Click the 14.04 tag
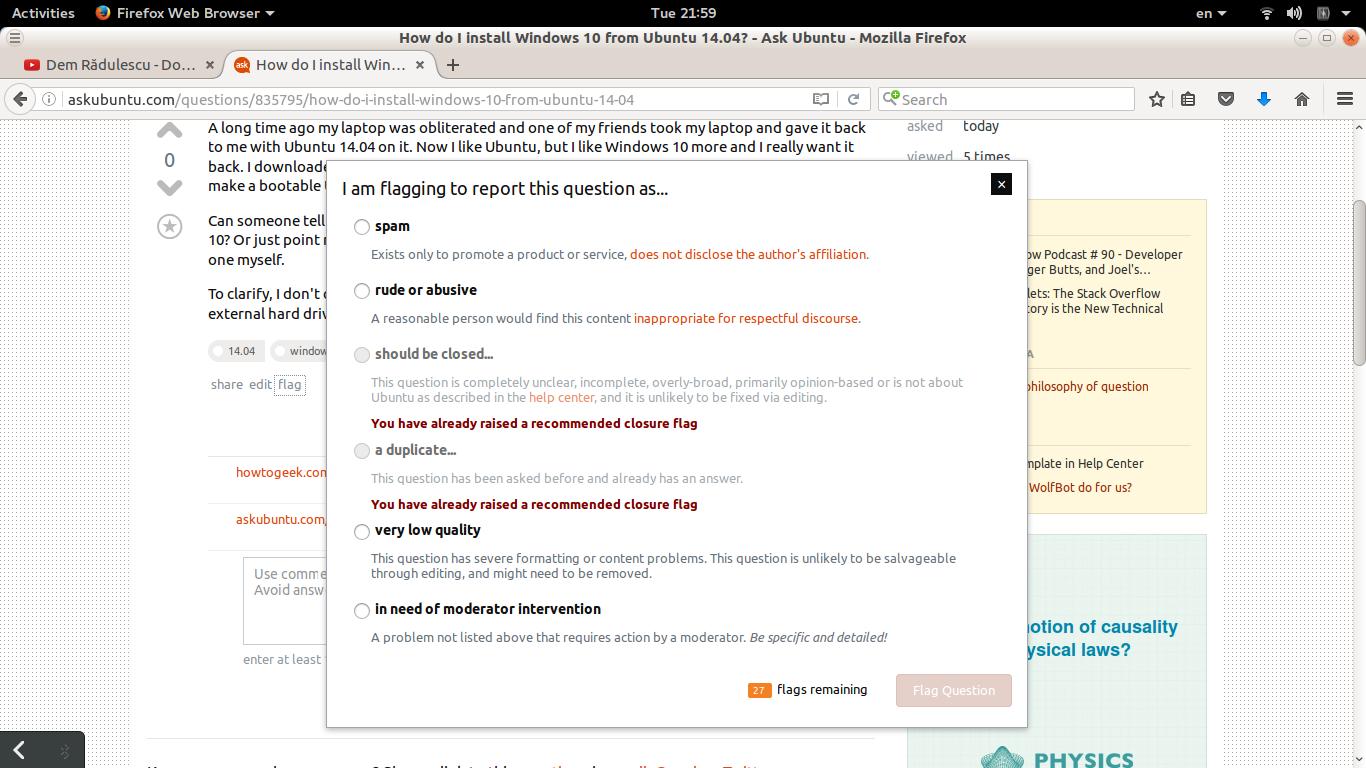1366x768 pixels. pyautogui.click(x=236, y=351)
